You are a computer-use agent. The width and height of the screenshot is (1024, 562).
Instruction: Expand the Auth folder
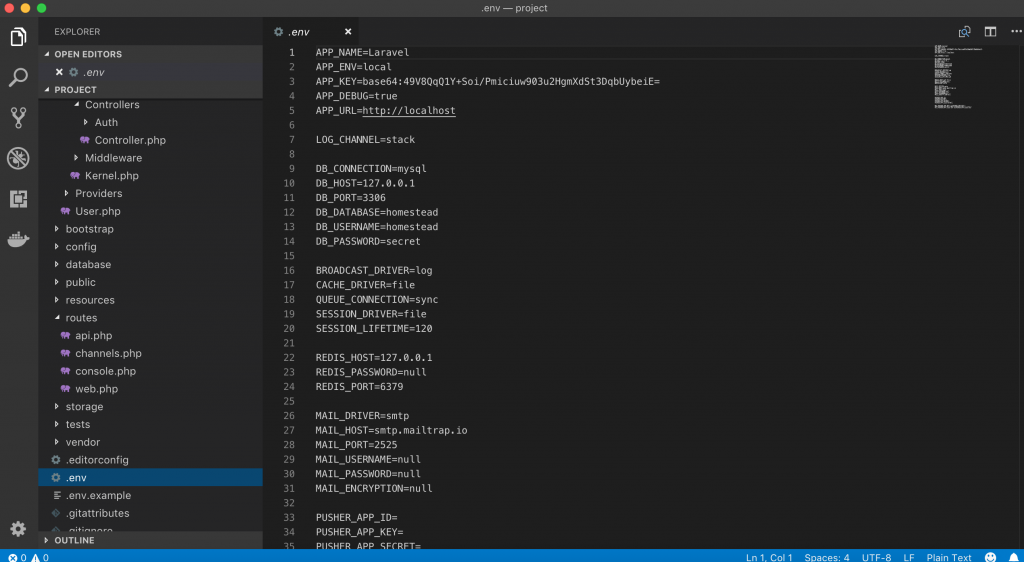click(x=106, y=122)
